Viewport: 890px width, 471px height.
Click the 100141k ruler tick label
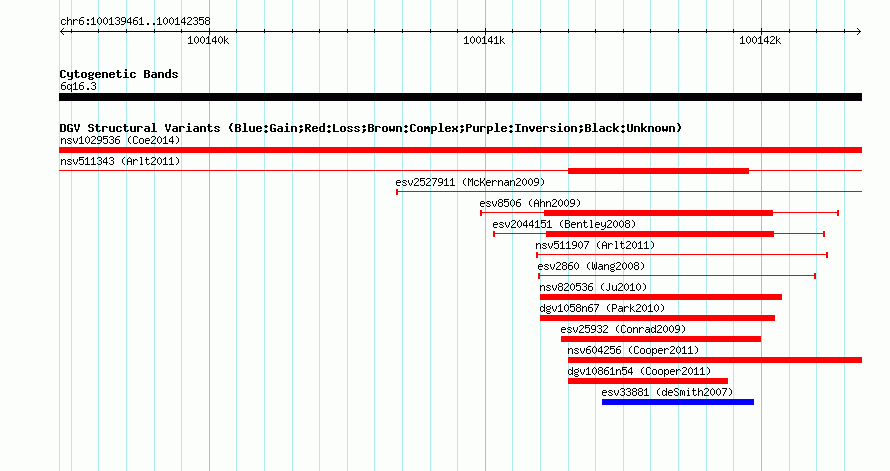[484, 40]
